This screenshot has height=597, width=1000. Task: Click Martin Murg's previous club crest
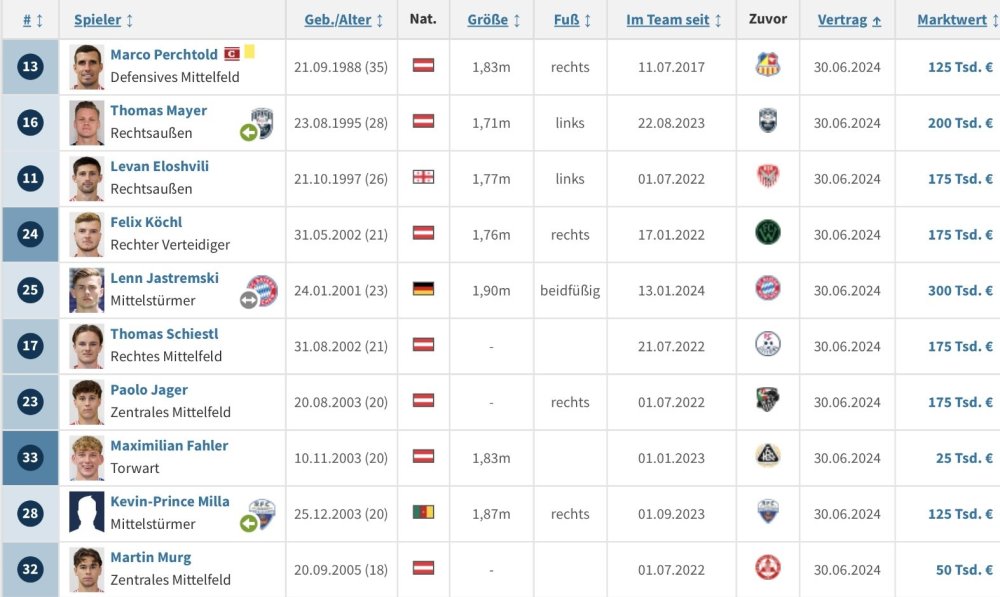[x=767, y=569]
